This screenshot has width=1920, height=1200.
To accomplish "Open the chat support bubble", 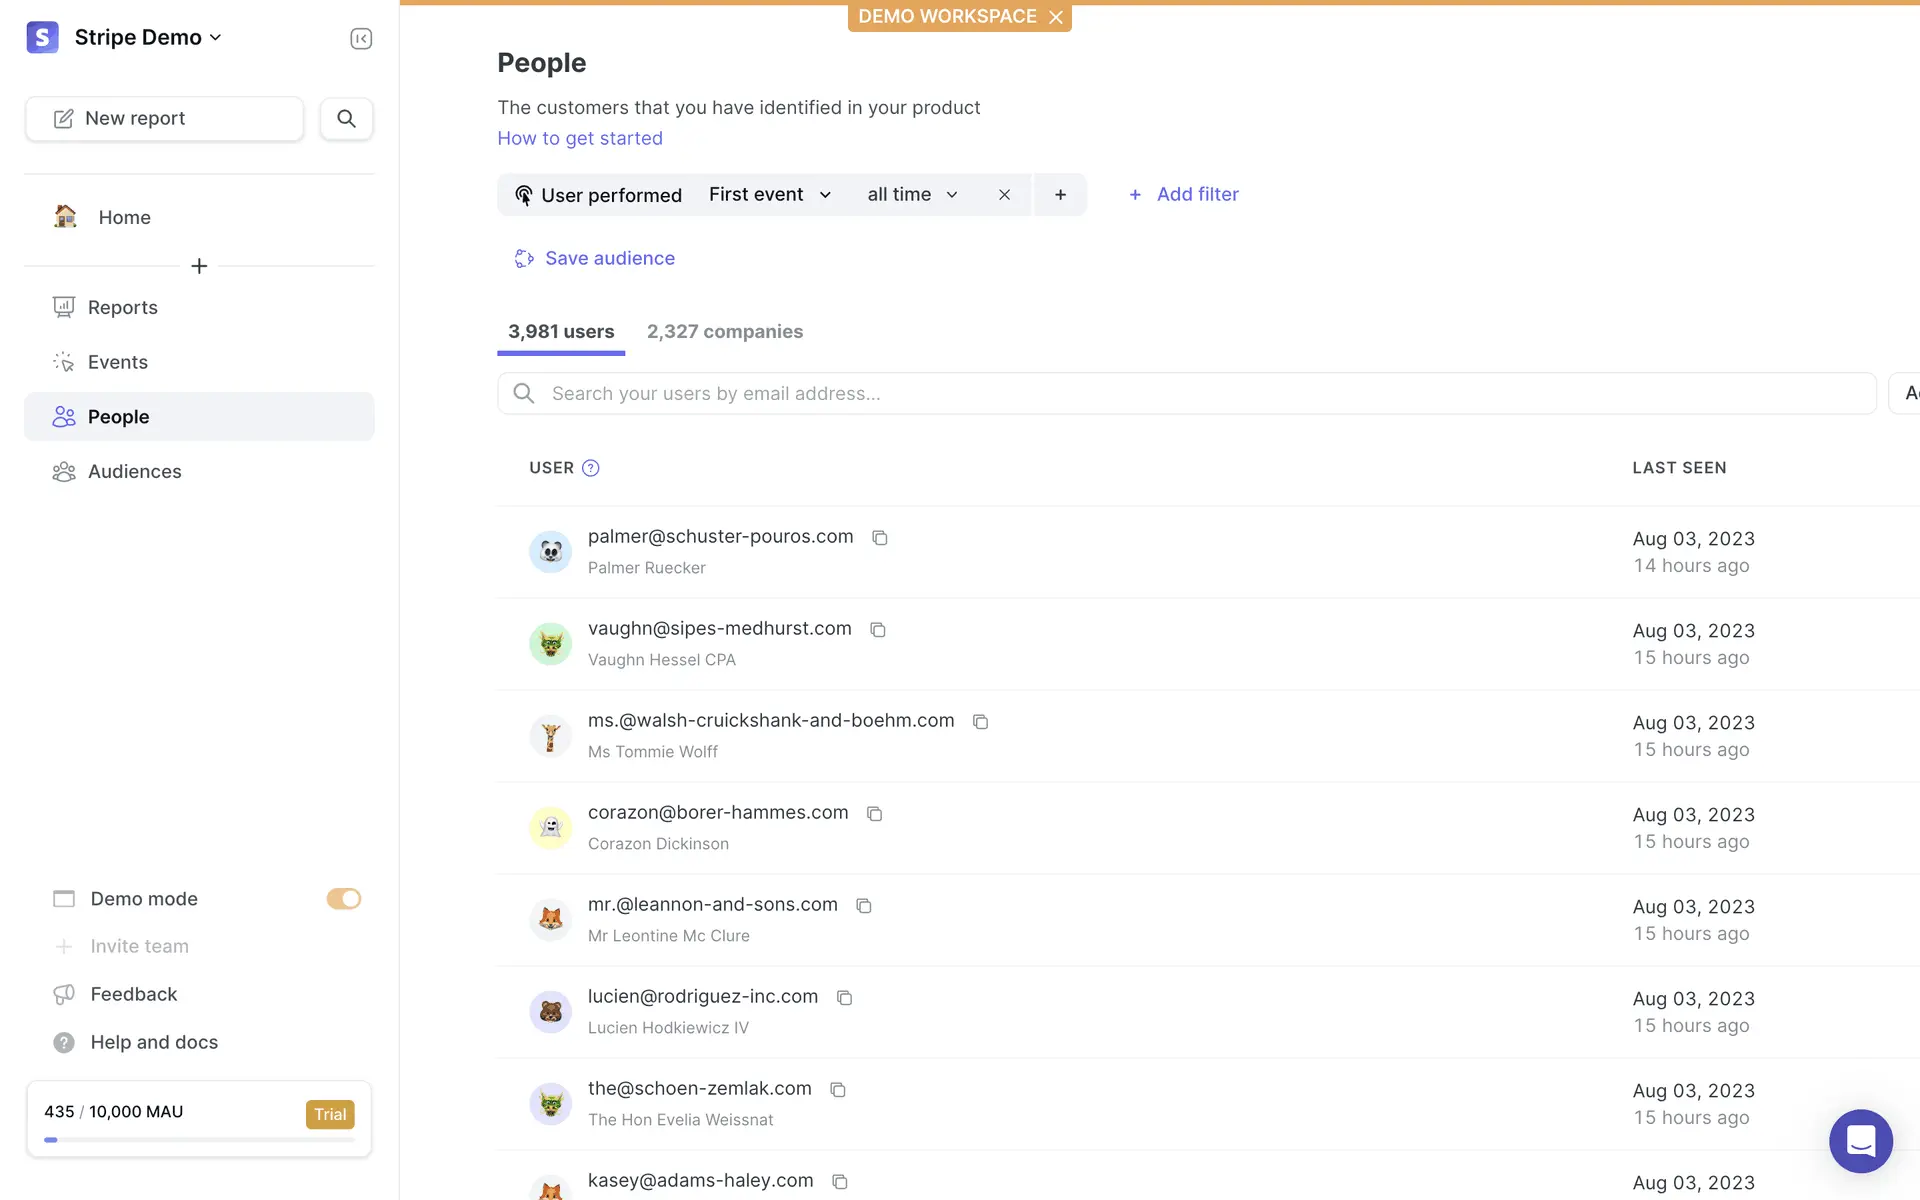I will click(x=1860, y=1140).
